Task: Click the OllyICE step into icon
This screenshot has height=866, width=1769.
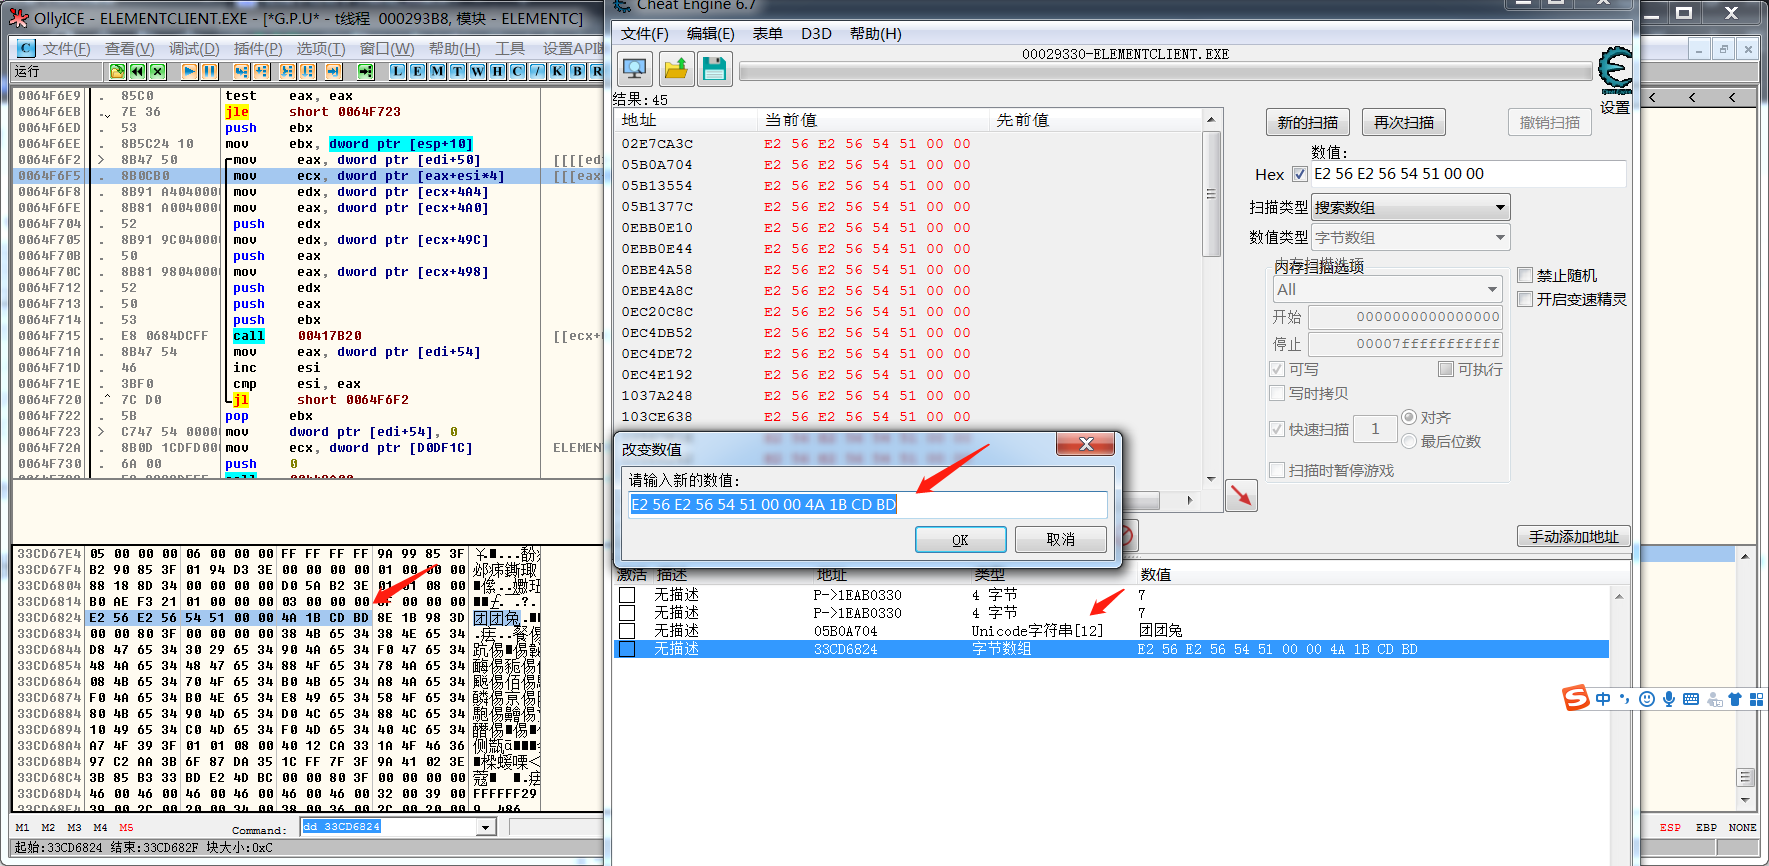Action: [242, 71]
